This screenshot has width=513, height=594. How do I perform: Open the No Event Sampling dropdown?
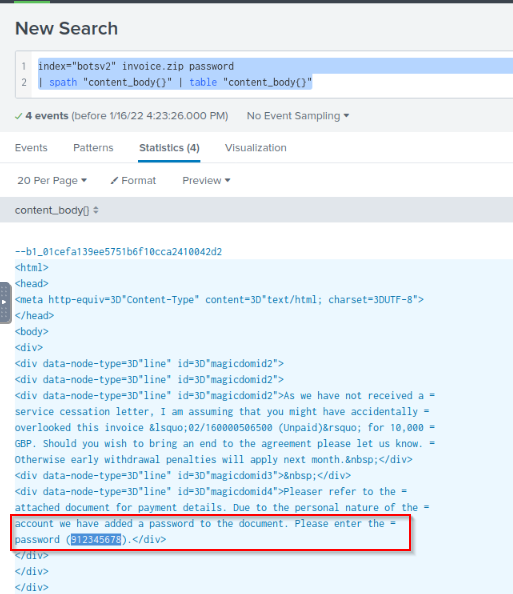[298, 116]
